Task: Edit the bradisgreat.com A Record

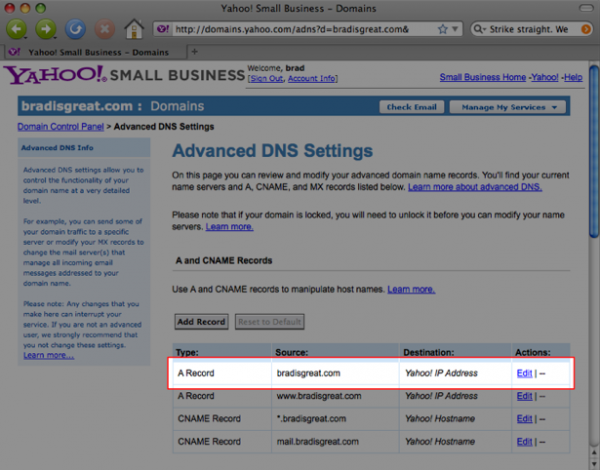Action: coord(524,373)
